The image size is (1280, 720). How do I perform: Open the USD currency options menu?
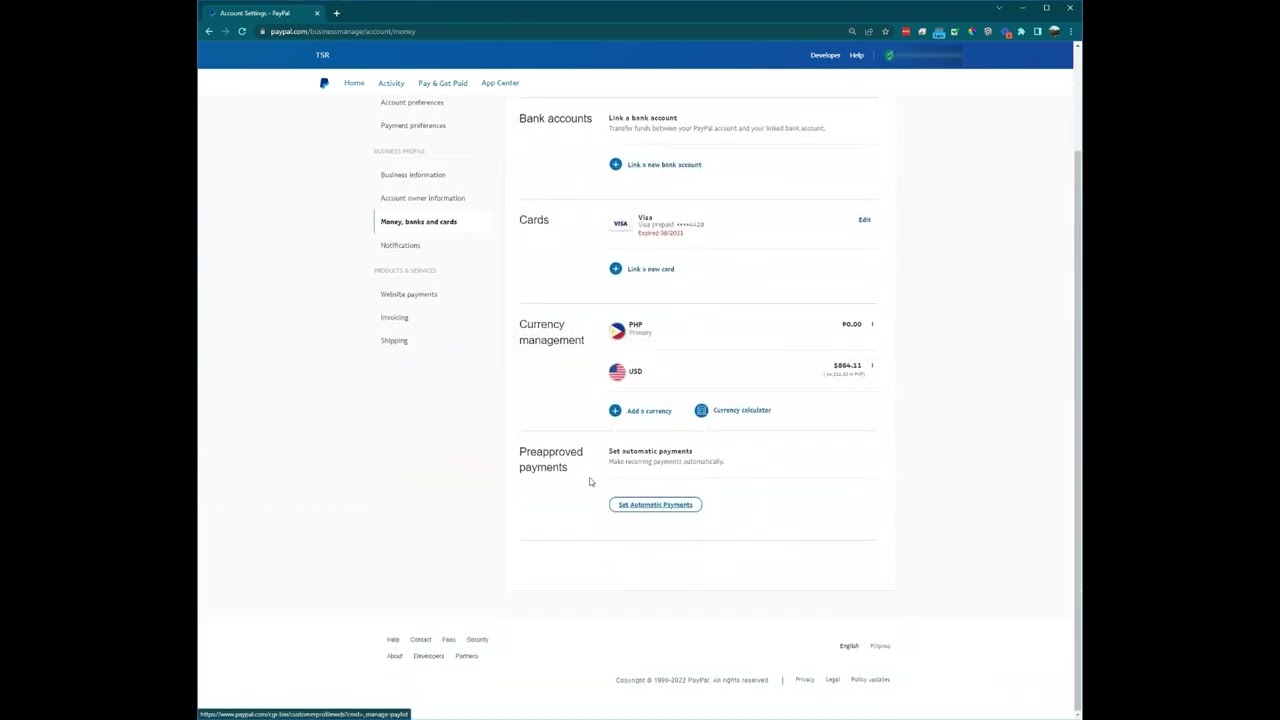point(872,365)
